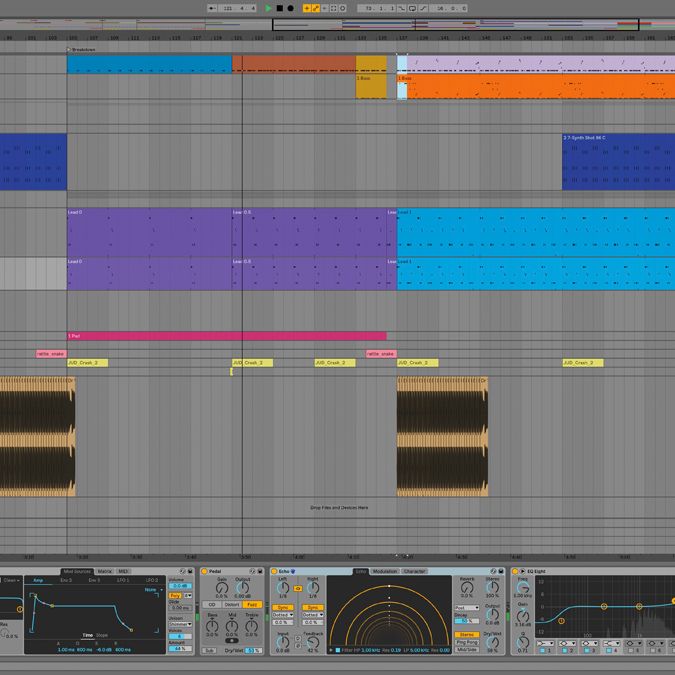Stop playback with the square Stop button

(280, 8)
